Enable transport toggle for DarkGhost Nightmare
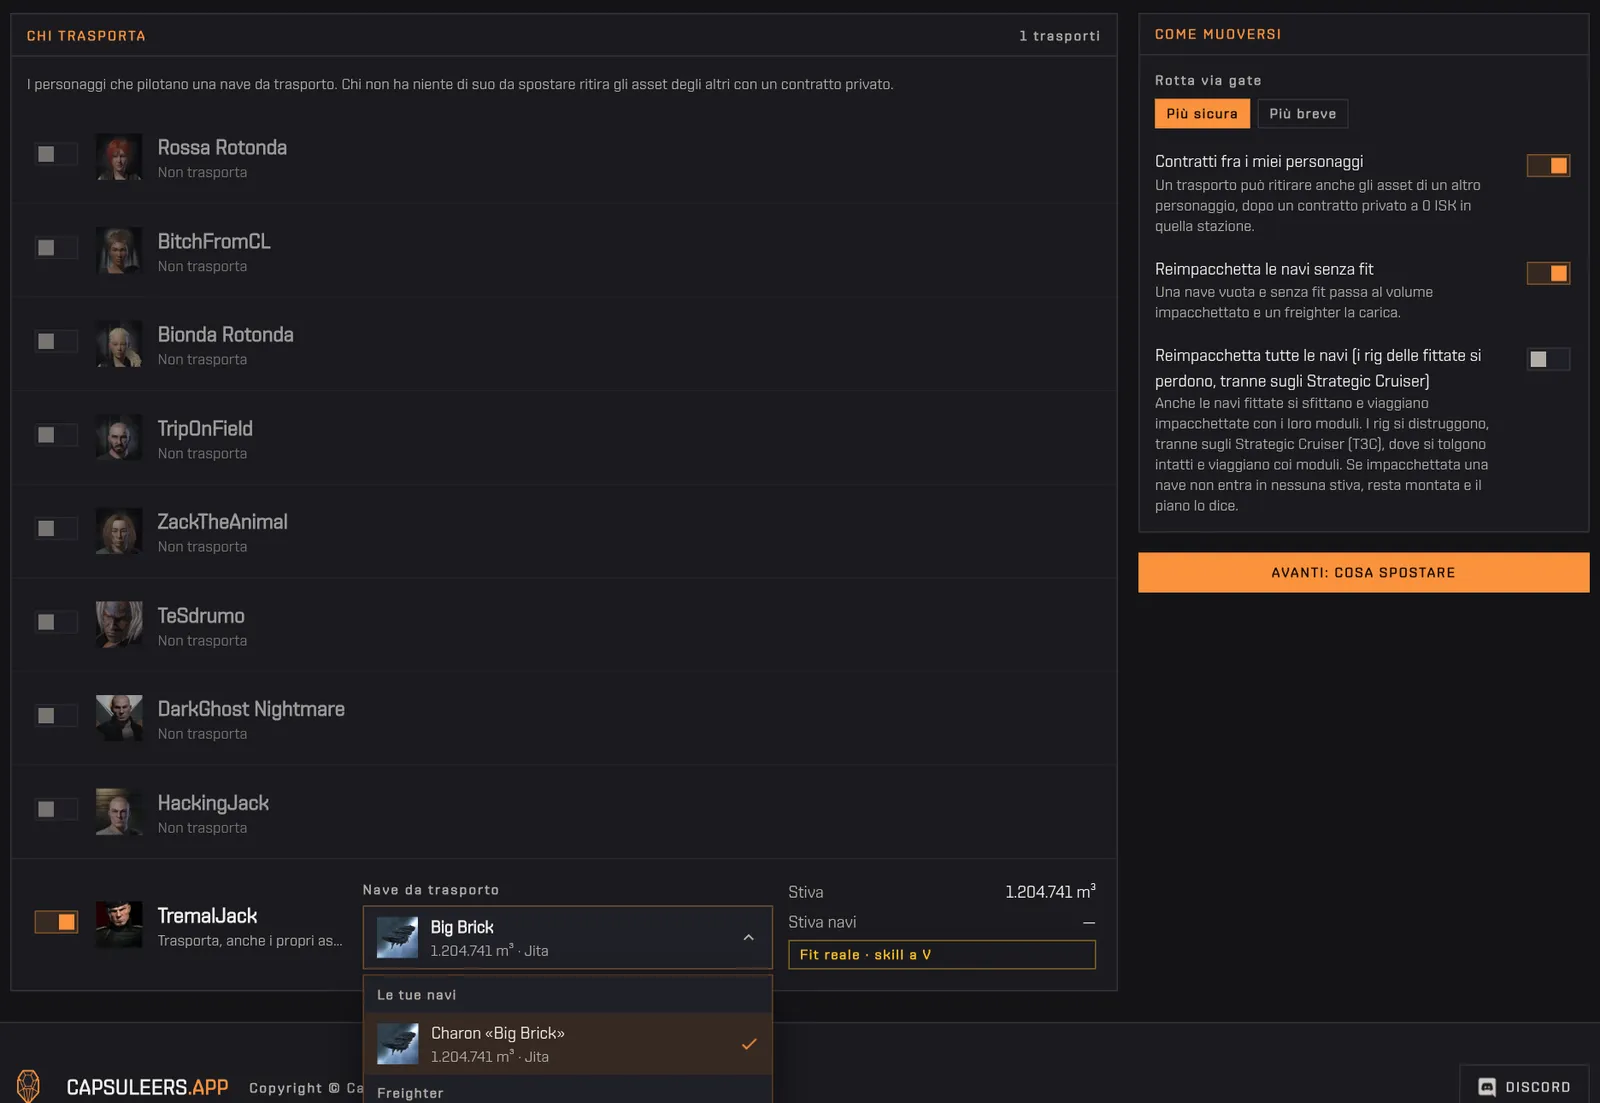Screen dimensions: 1600x1103 click(56, 715)
